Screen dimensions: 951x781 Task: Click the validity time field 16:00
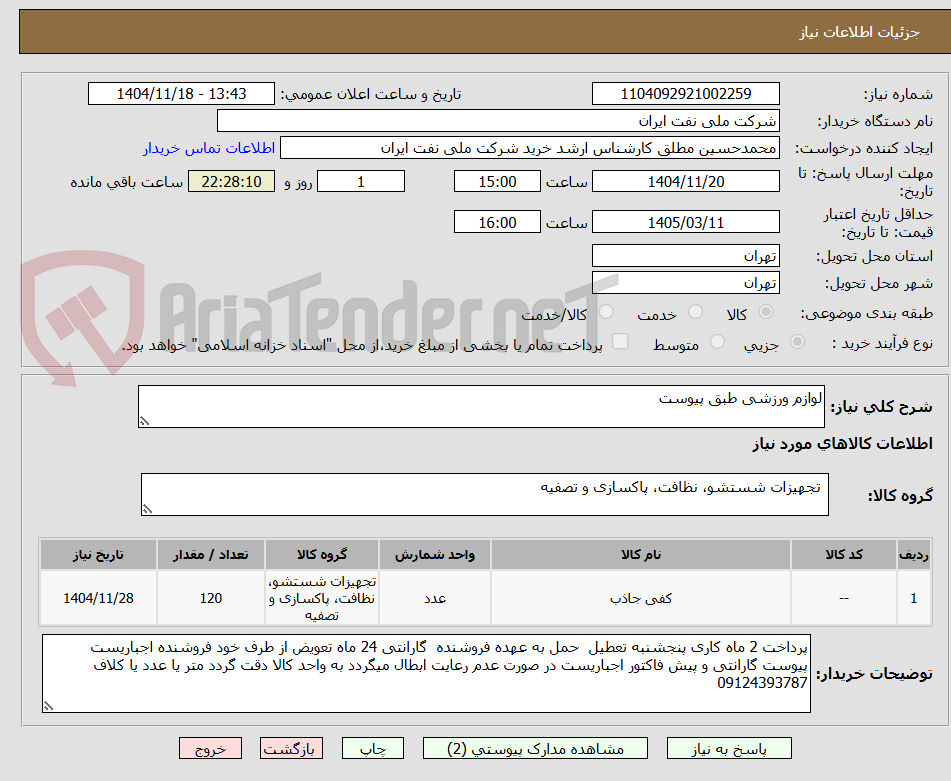coord(497,222)
